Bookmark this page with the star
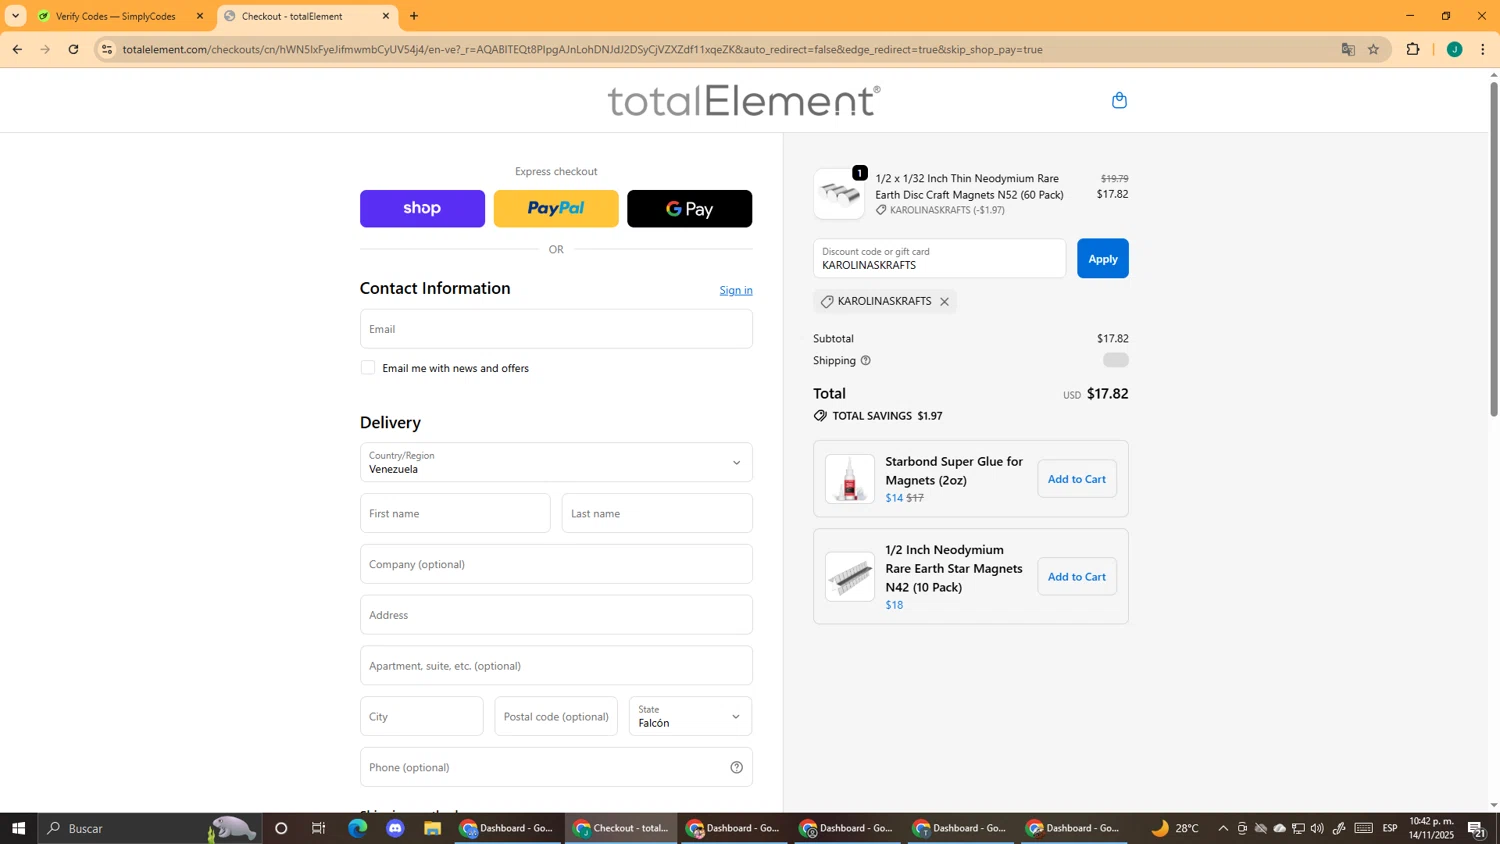 pos(1373,49)
